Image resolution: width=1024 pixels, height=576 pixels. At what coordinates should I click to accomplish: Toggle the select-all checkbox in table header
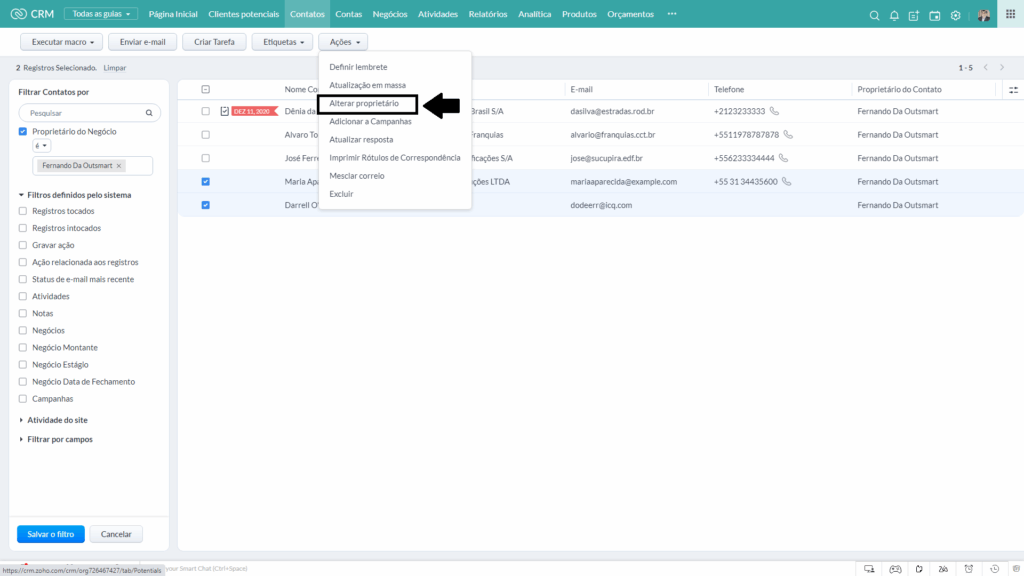(x=206, y=89)
